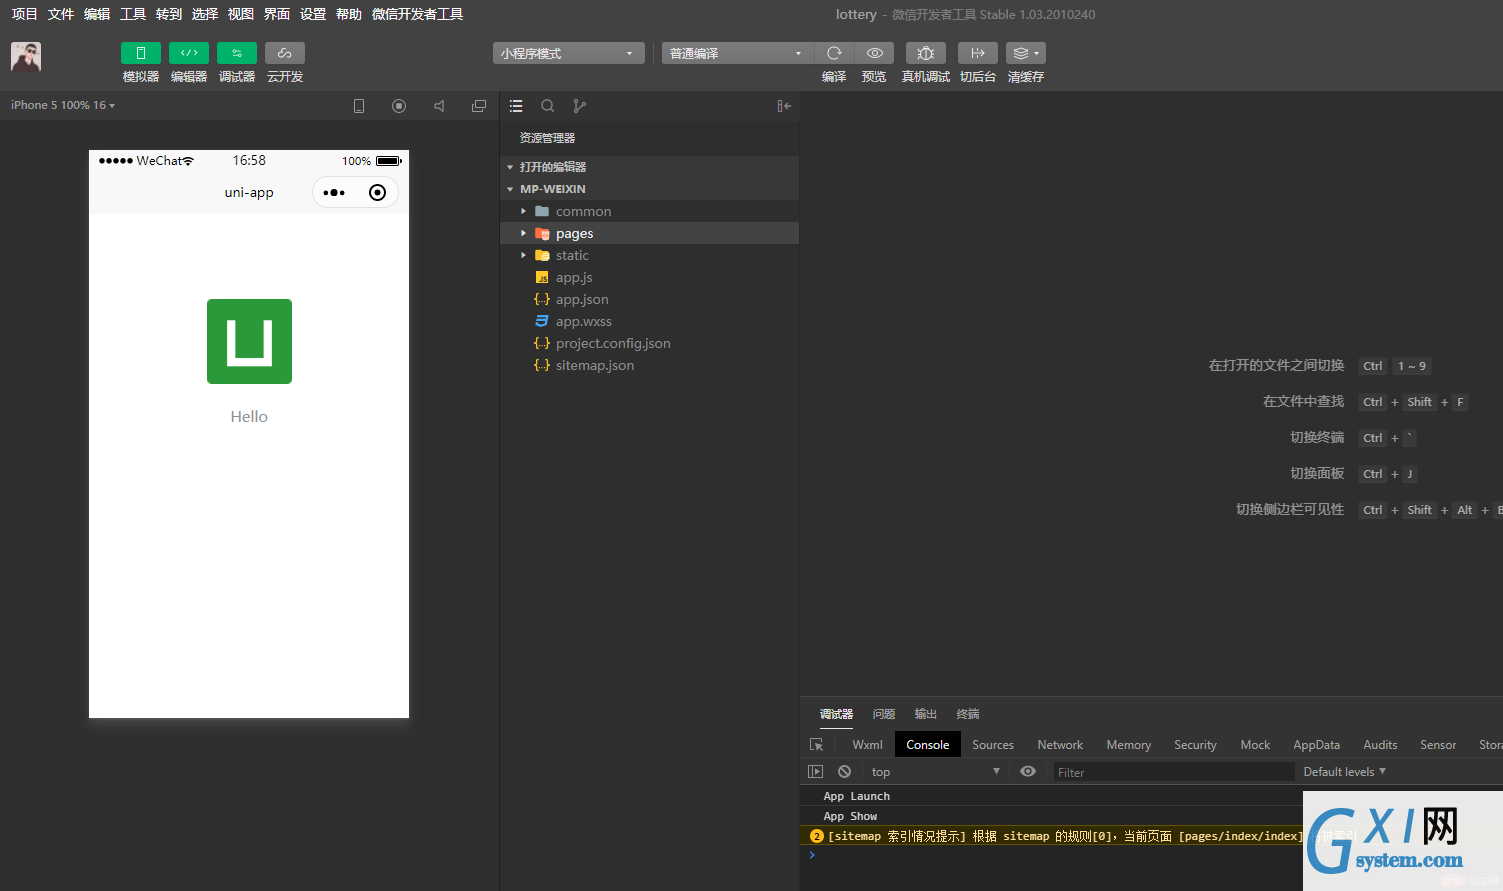This screenshot has height=891, width=1503.
Task: Open the 小程序模式 mode dropdown
Action: tap(568, 53)
